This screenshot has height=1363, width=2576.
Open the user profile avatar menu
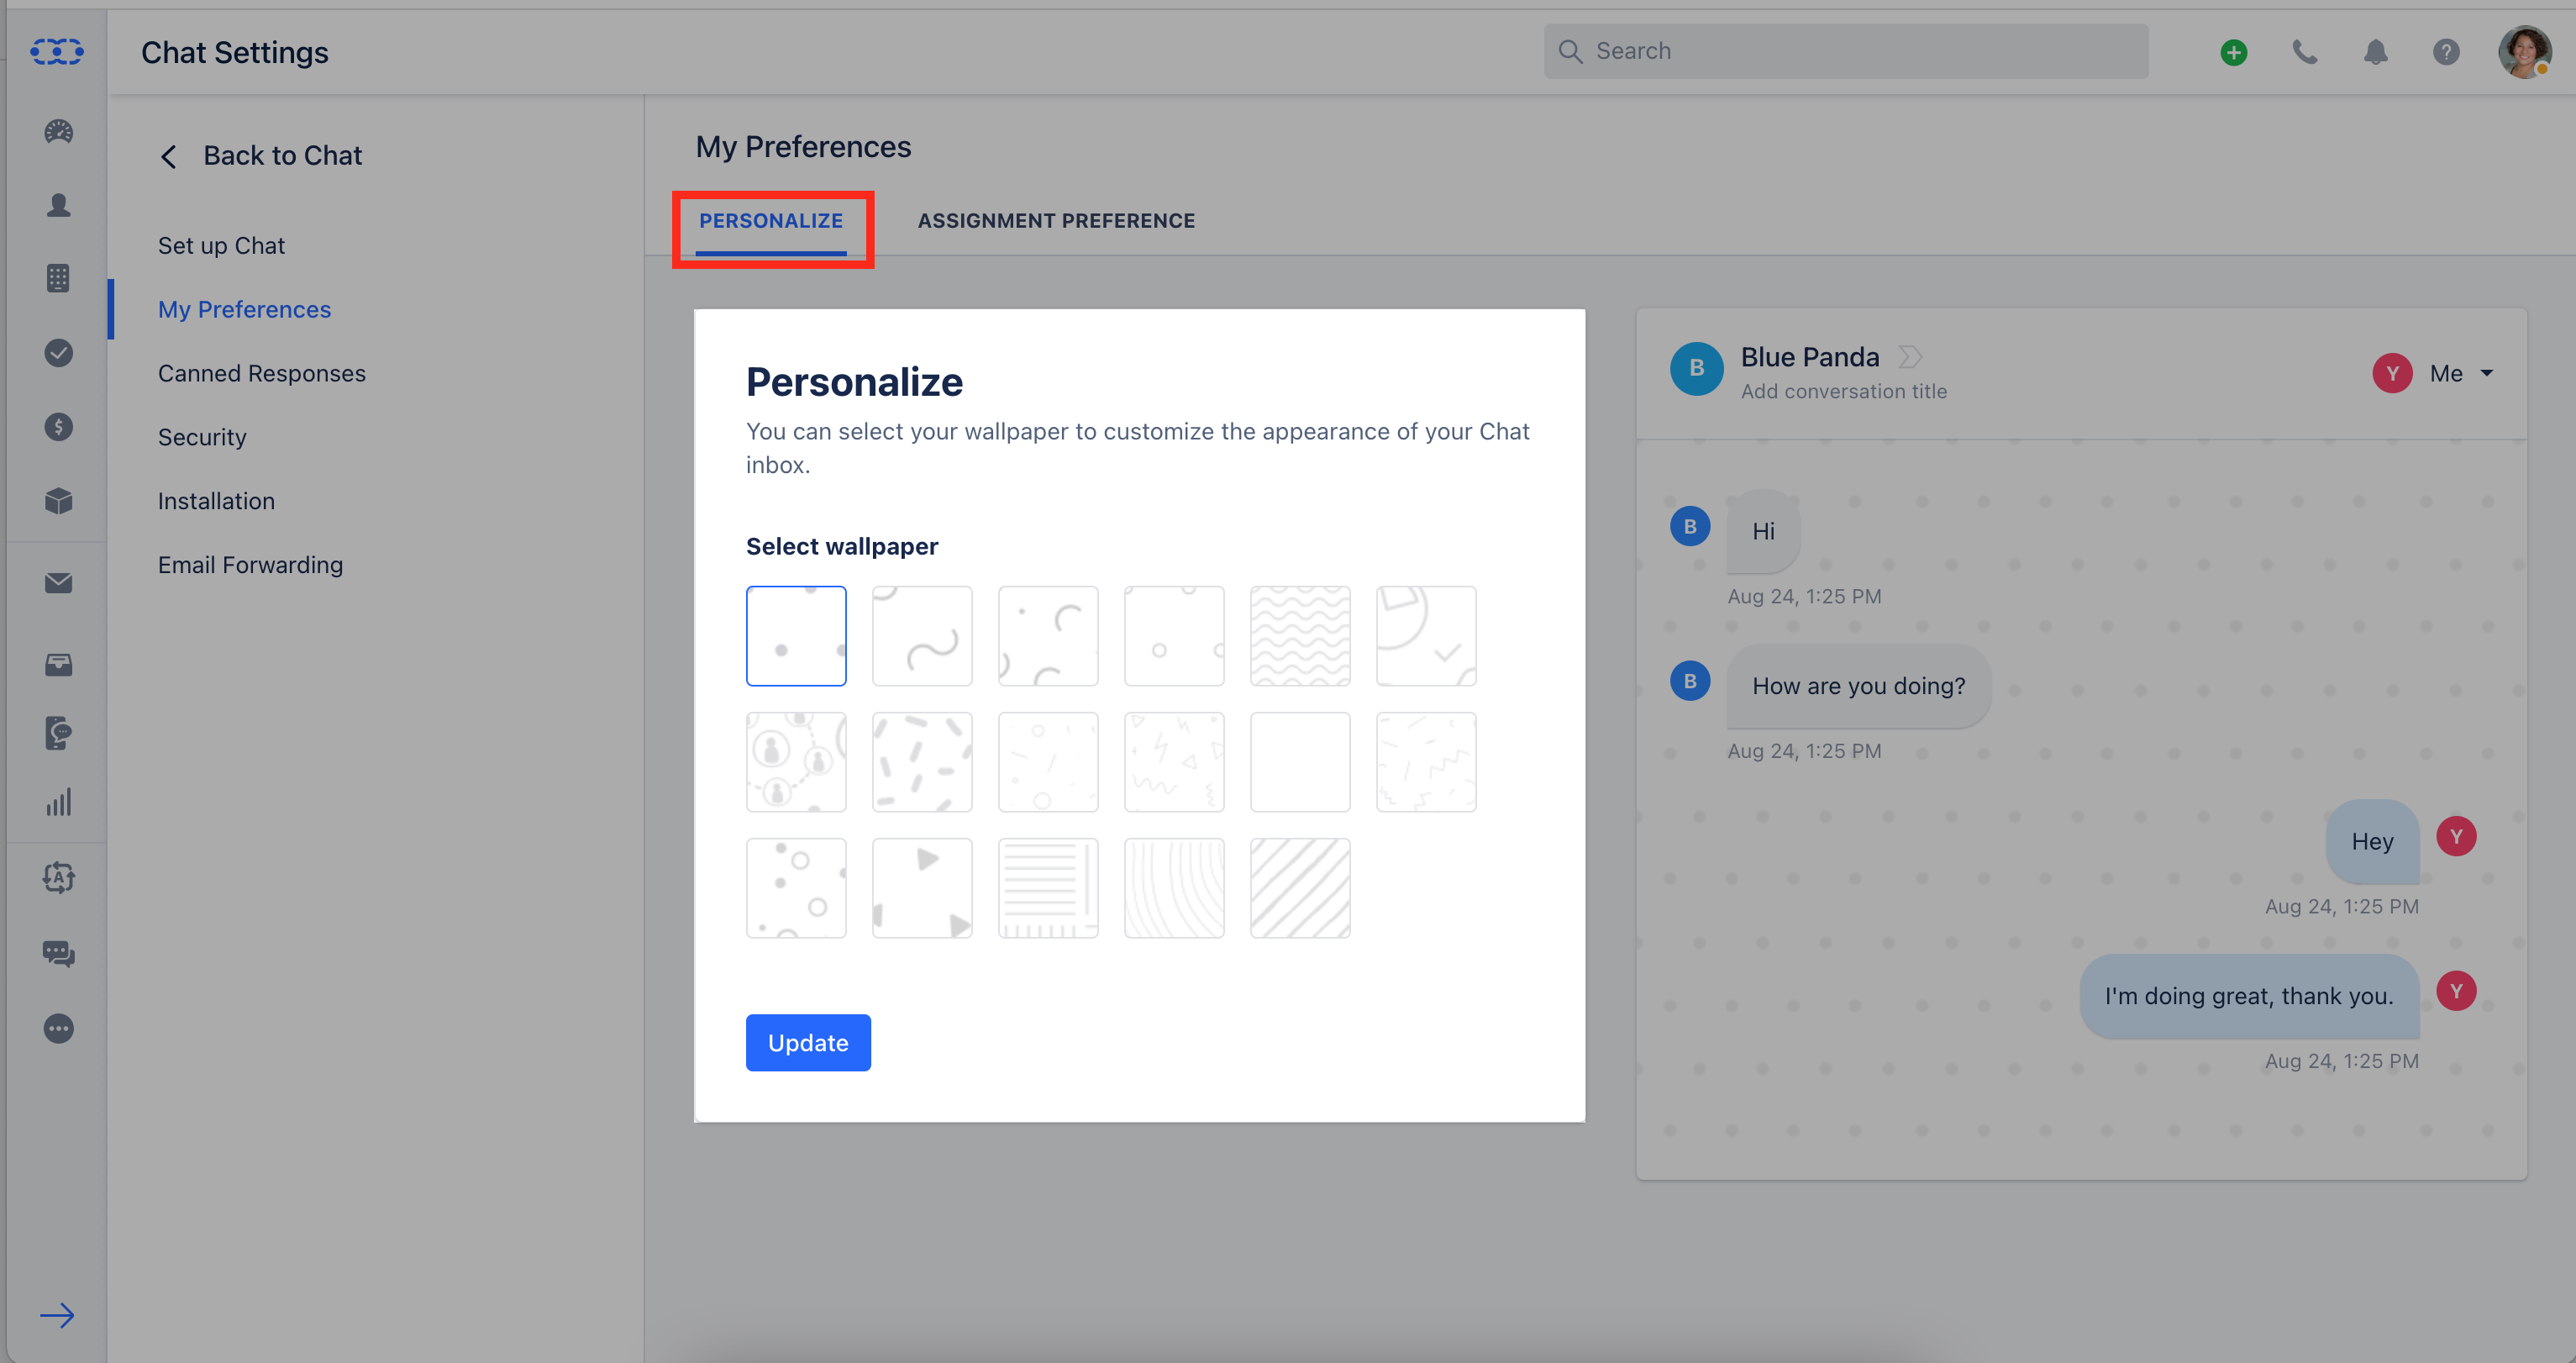pos(2524,52)
